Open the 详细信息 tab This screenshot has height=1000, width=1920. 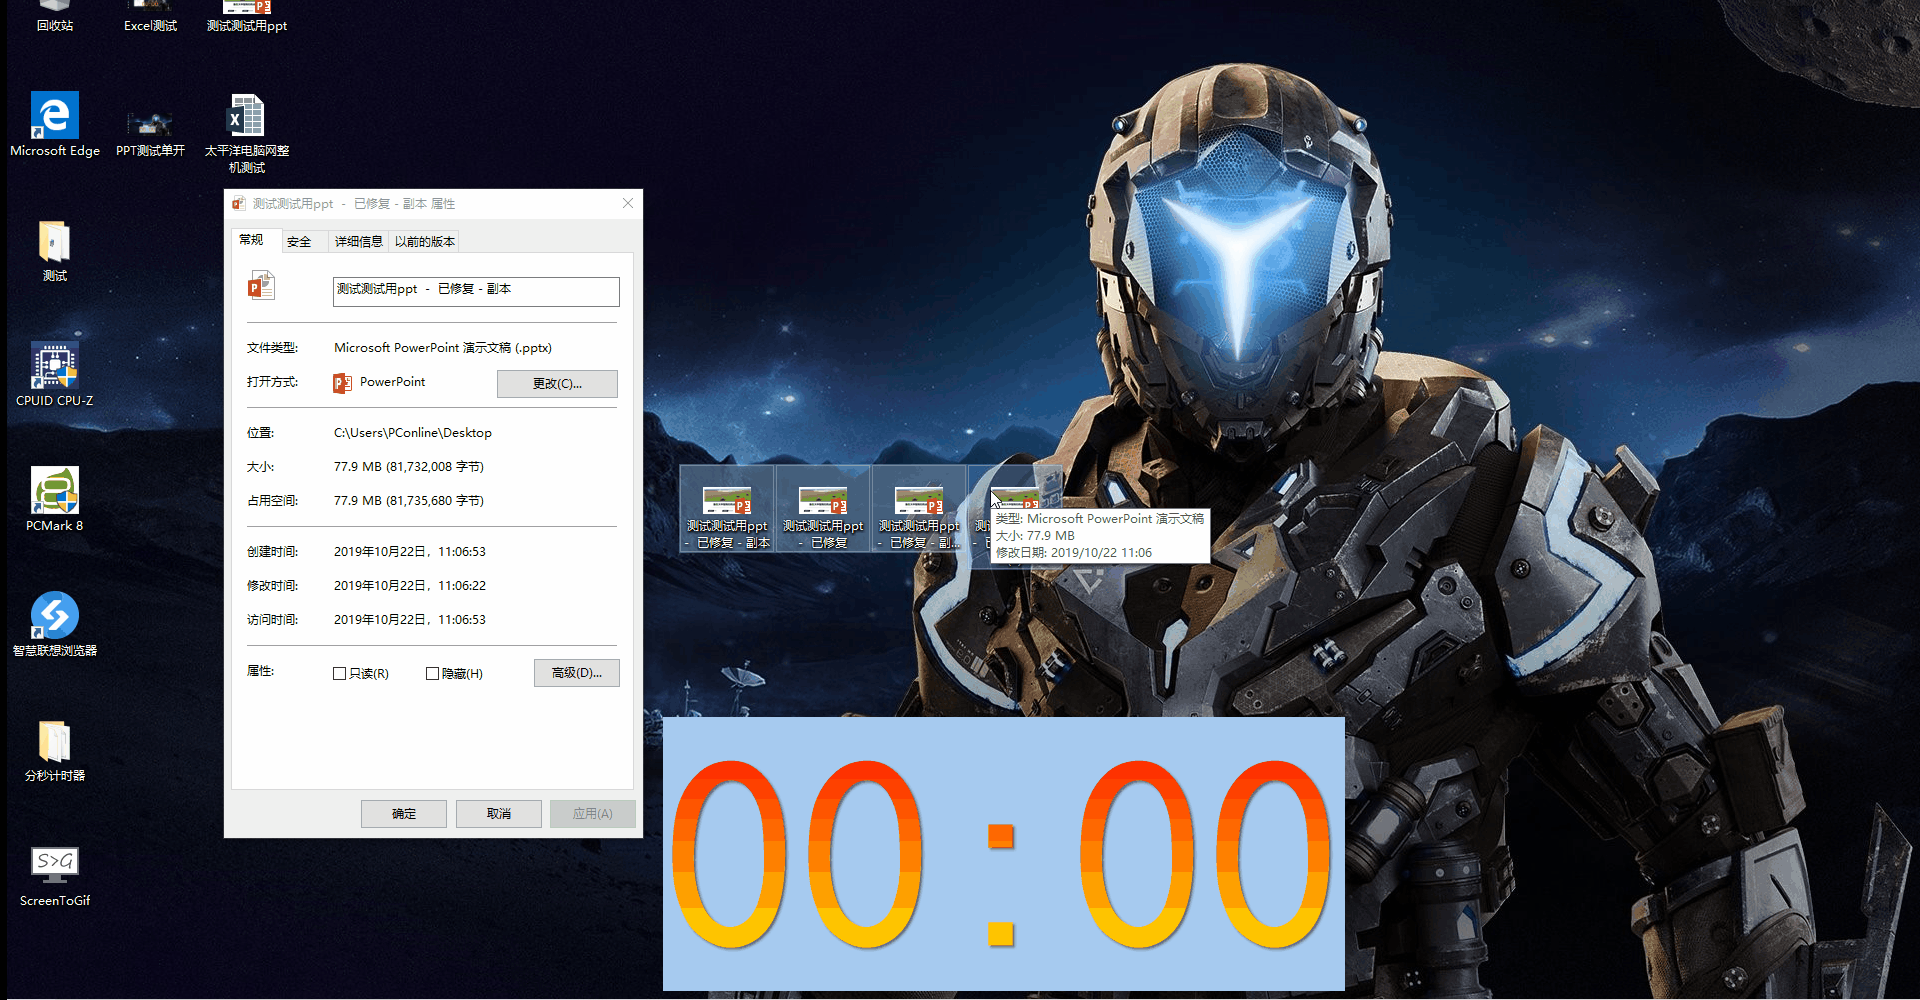358,242
